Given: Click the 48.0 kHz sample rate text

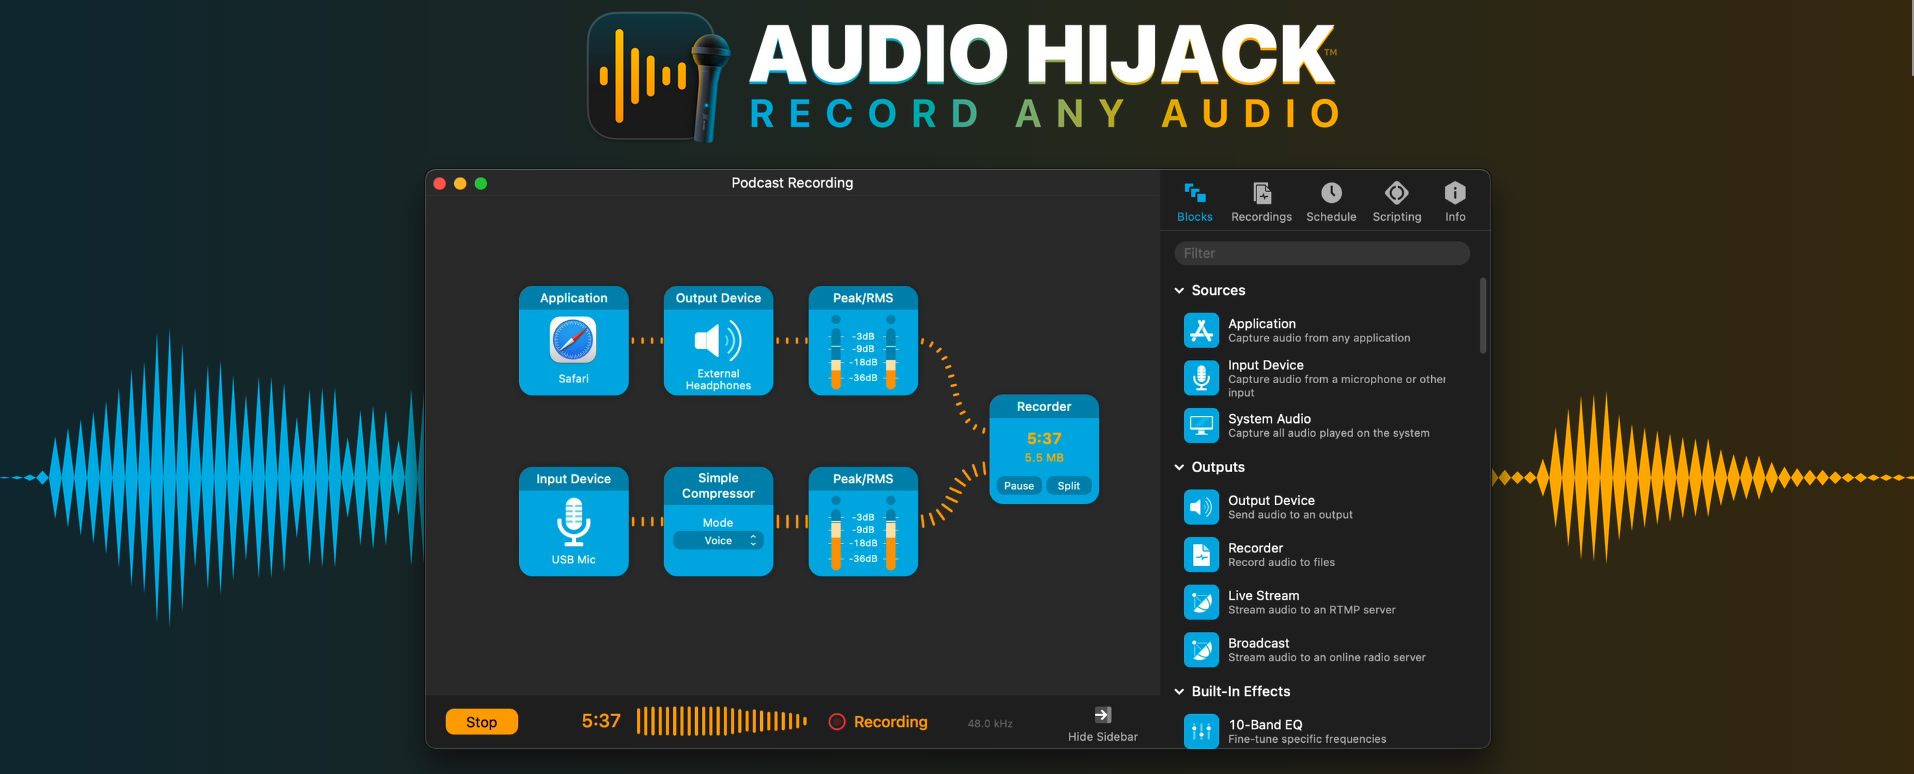Looking at the screenshot, I should [990, 723].
